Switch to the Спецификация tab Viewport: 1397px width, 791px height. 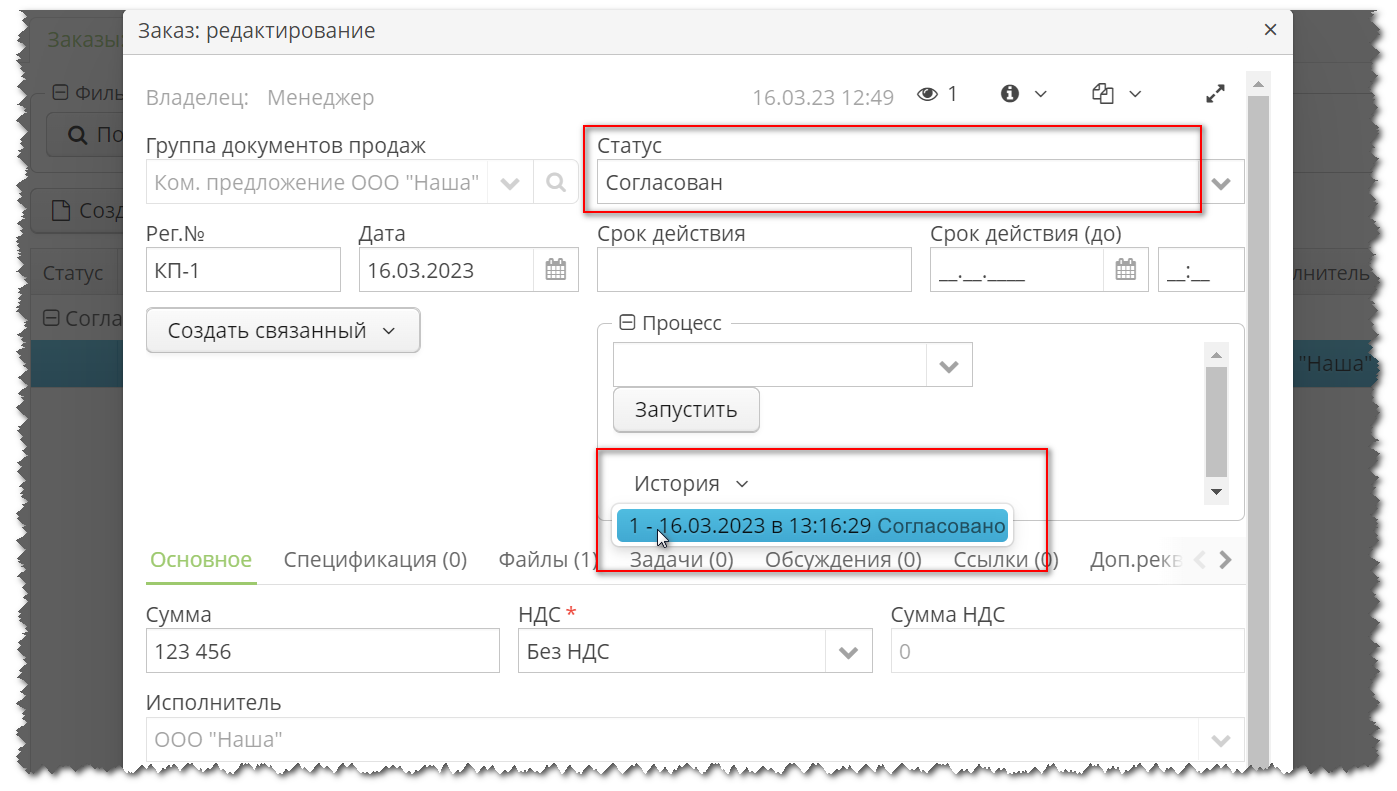(375, 560)
